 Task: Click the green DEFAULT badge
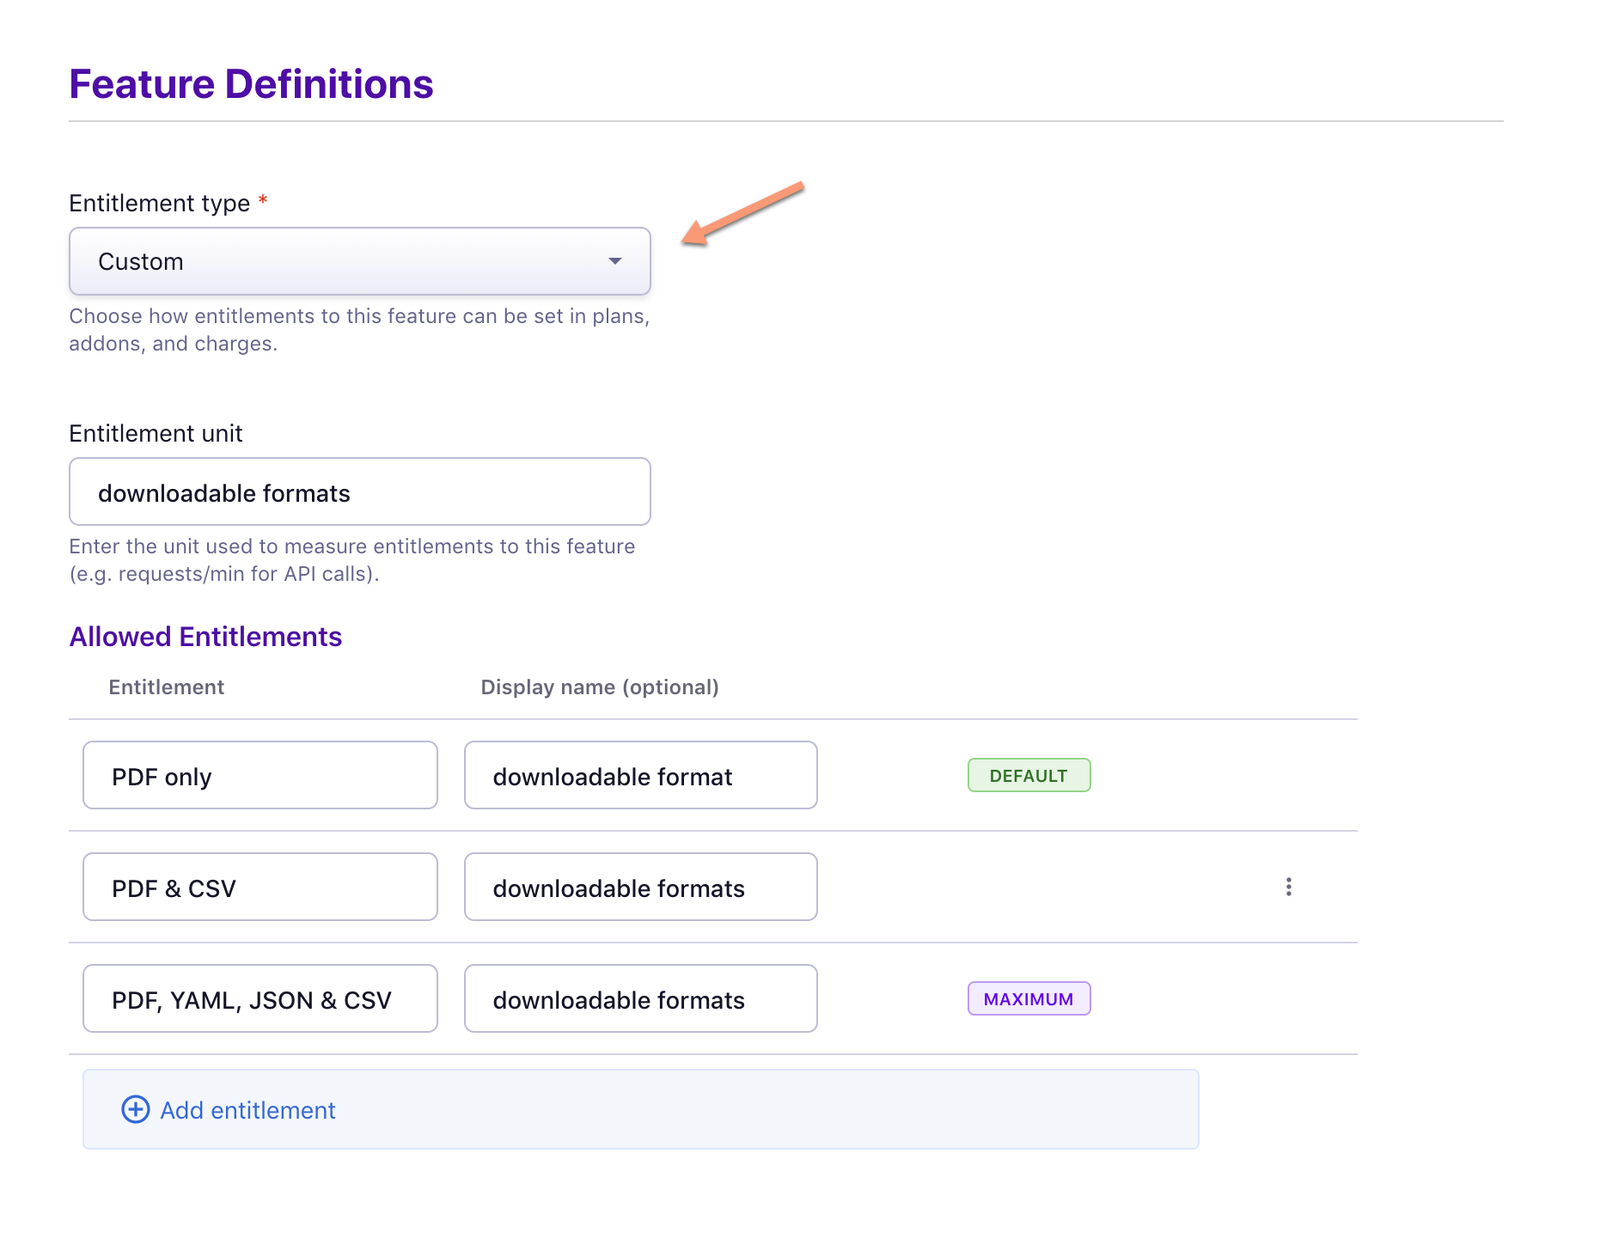click(1028, 776)
